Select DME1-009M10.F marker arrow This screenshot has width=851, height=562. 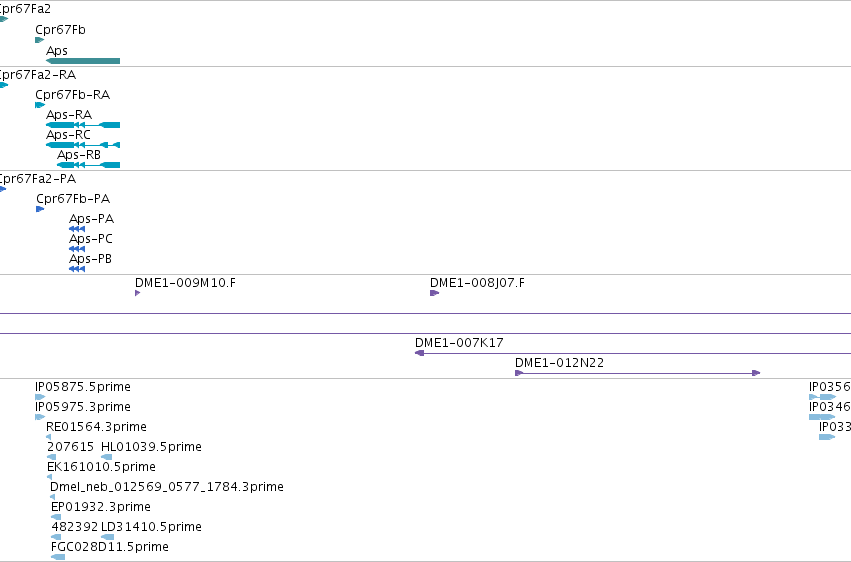pyautogui.click(x=138, y=293)
